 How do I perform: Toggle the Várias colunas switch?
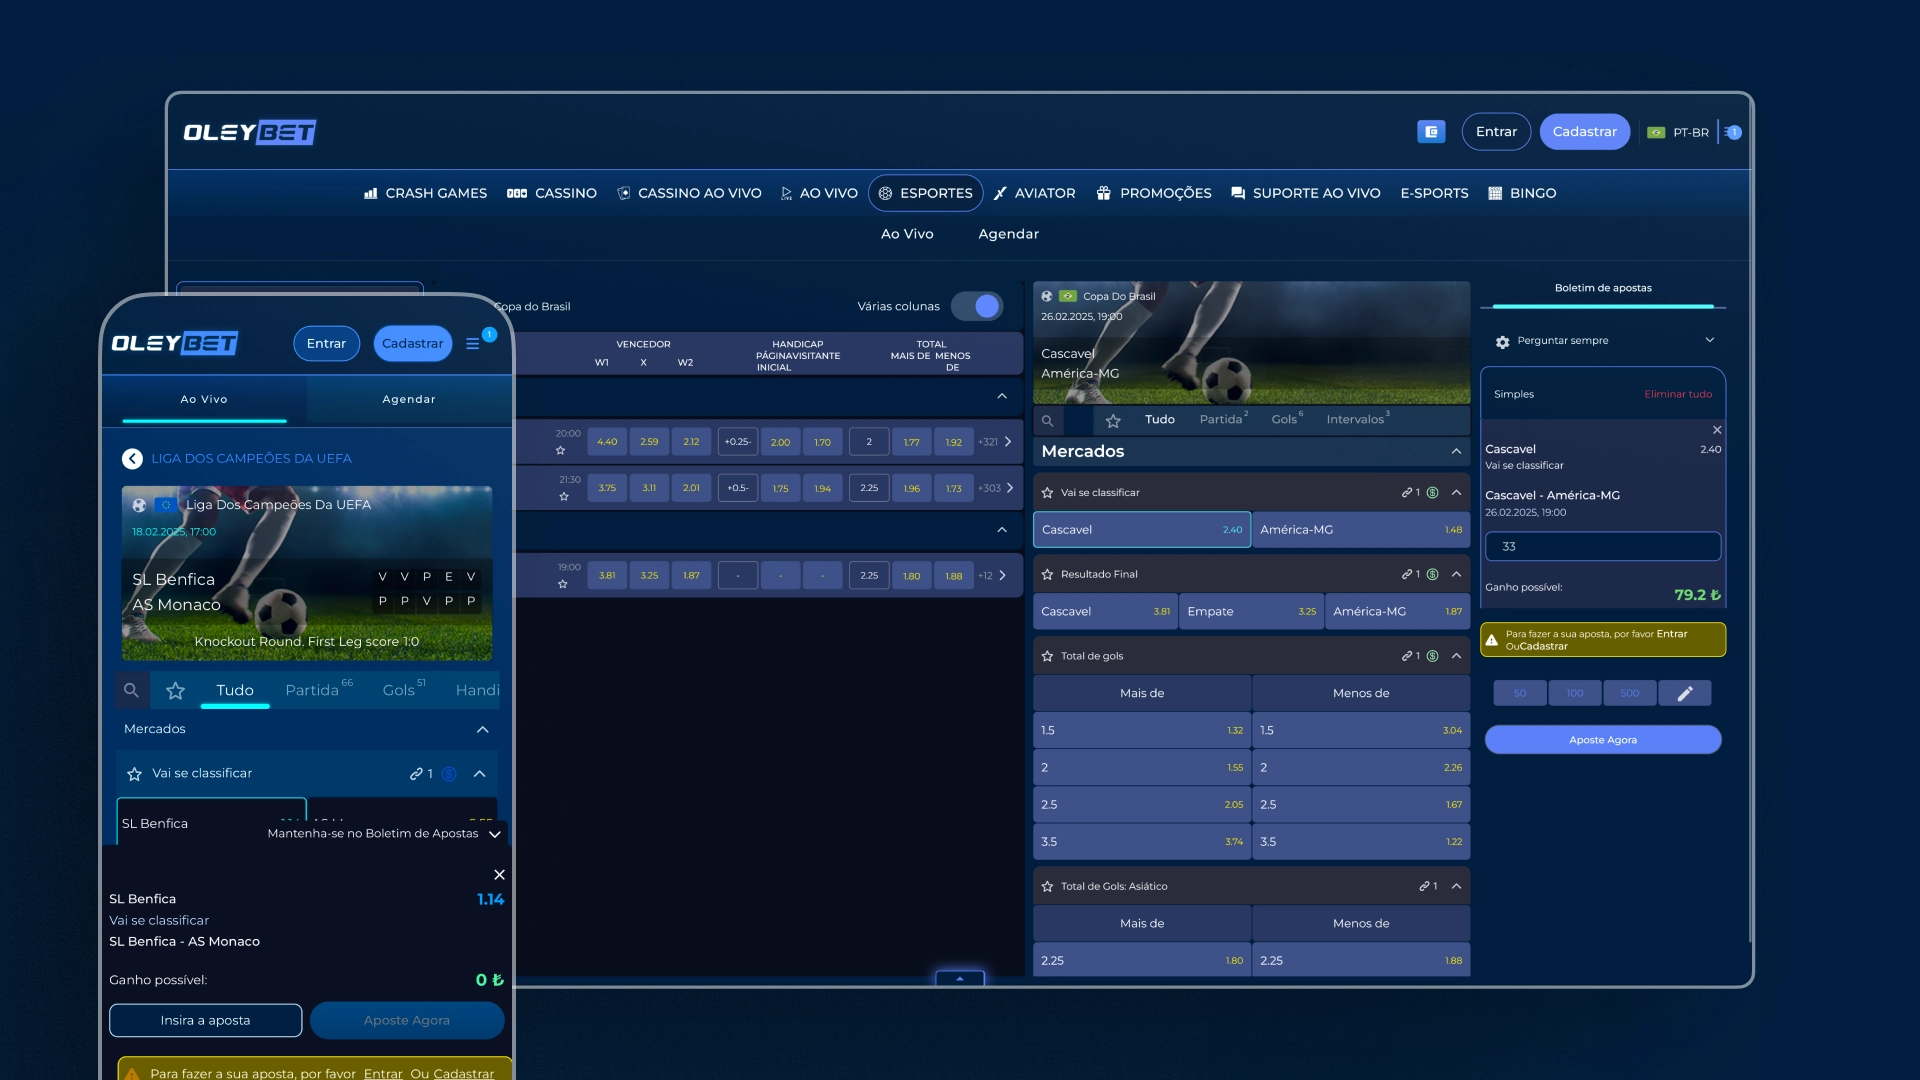(x=977, y=307)
